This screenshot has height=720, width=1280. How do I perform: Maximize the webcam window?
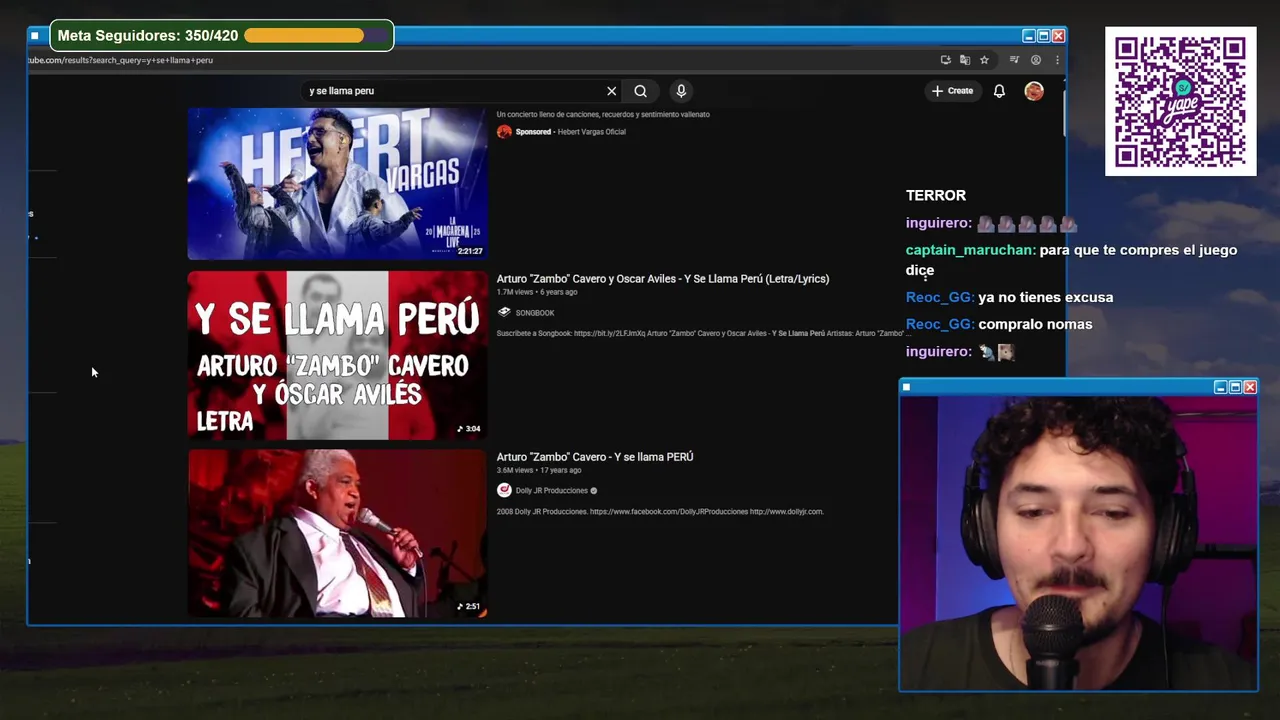click(x=1235, y=387)
